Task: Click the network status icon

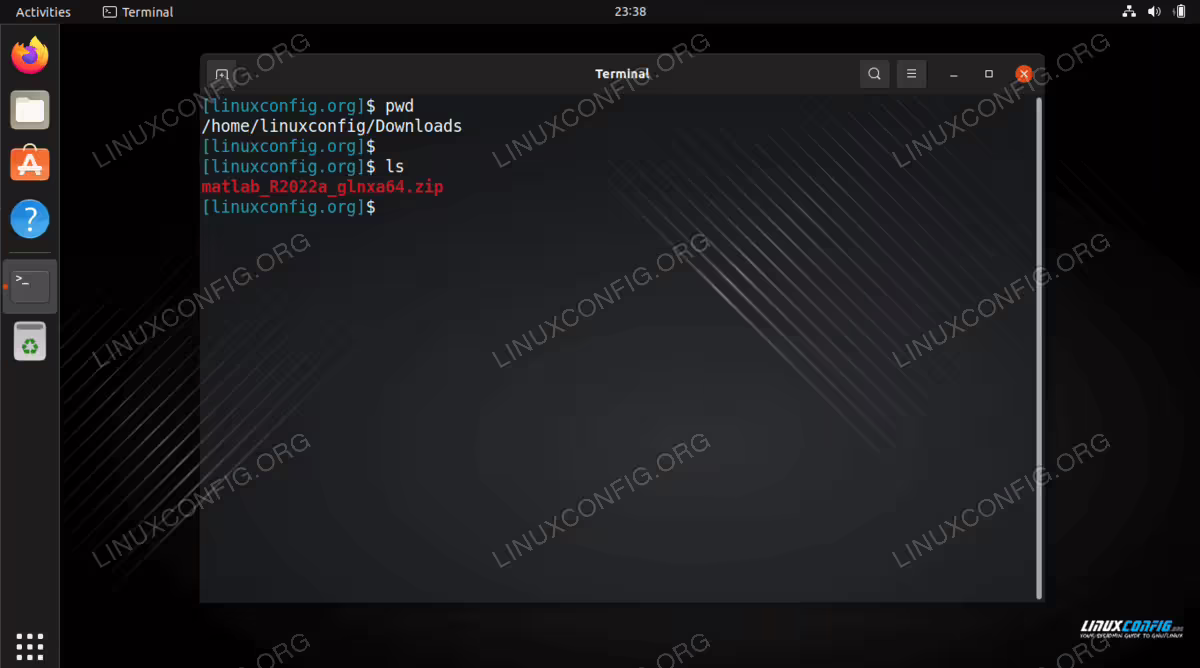Action: tap(1129, 12)
